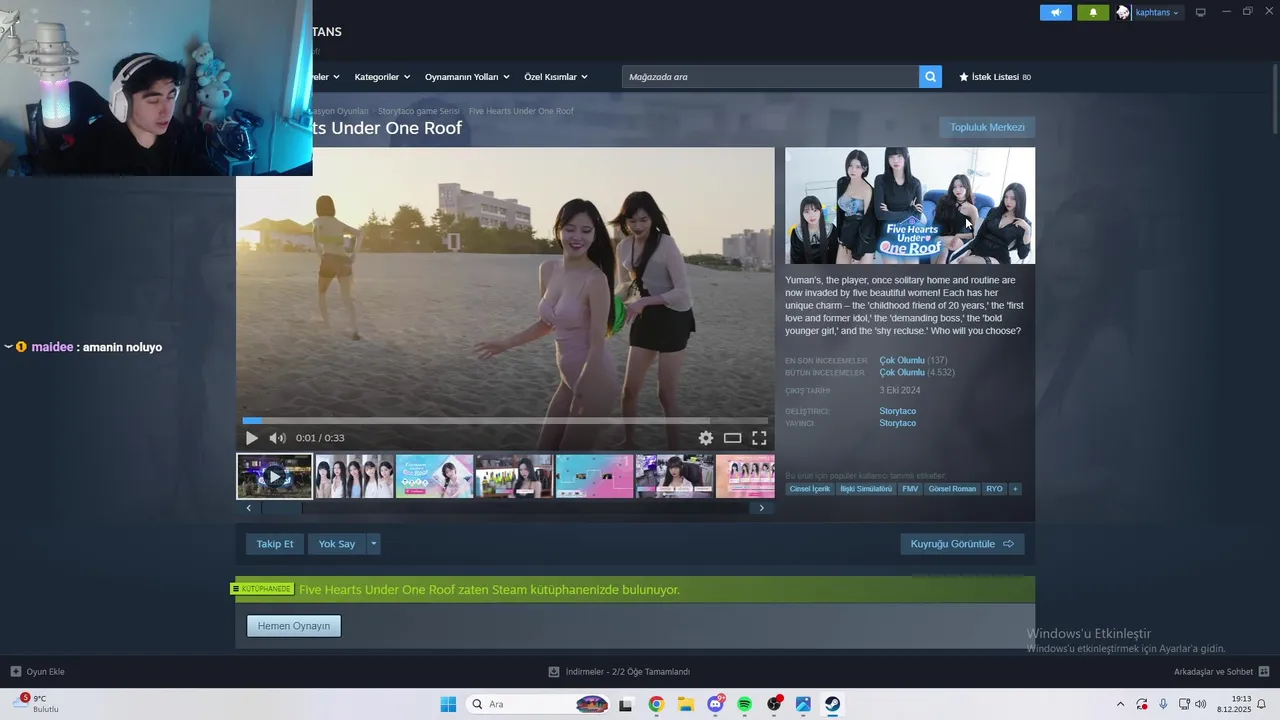The width and height of the screenshot is (1280, 720).
Task: Click the plus tag button
Action: point(1015,489)
